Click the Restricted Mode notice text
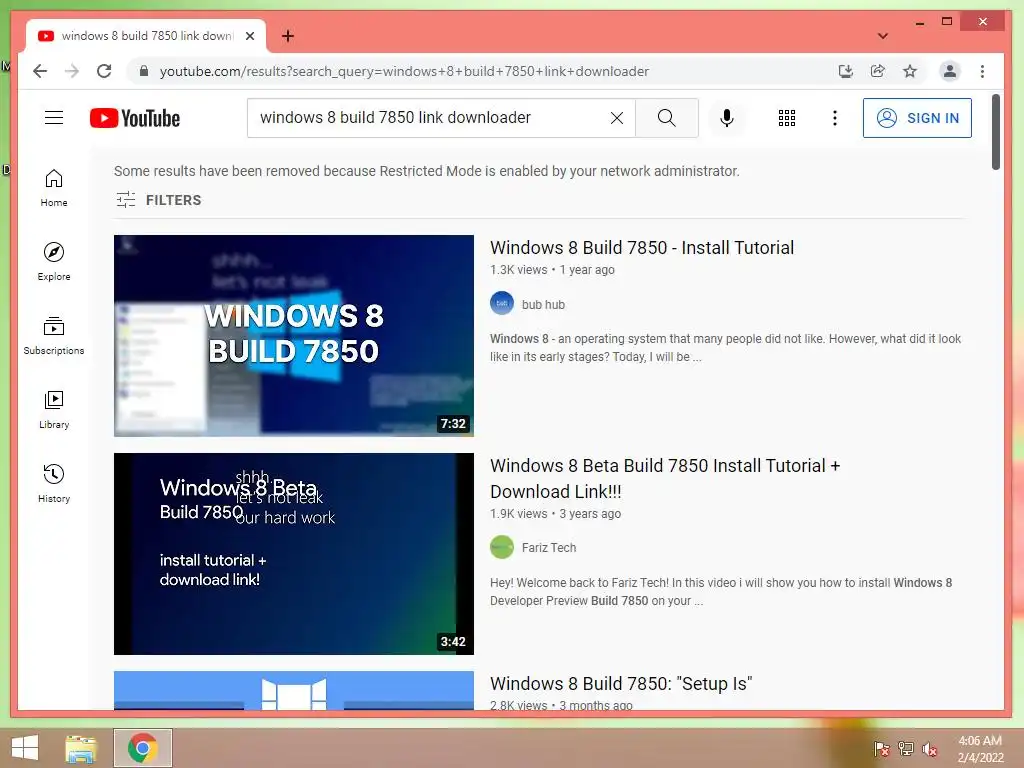 426,171
